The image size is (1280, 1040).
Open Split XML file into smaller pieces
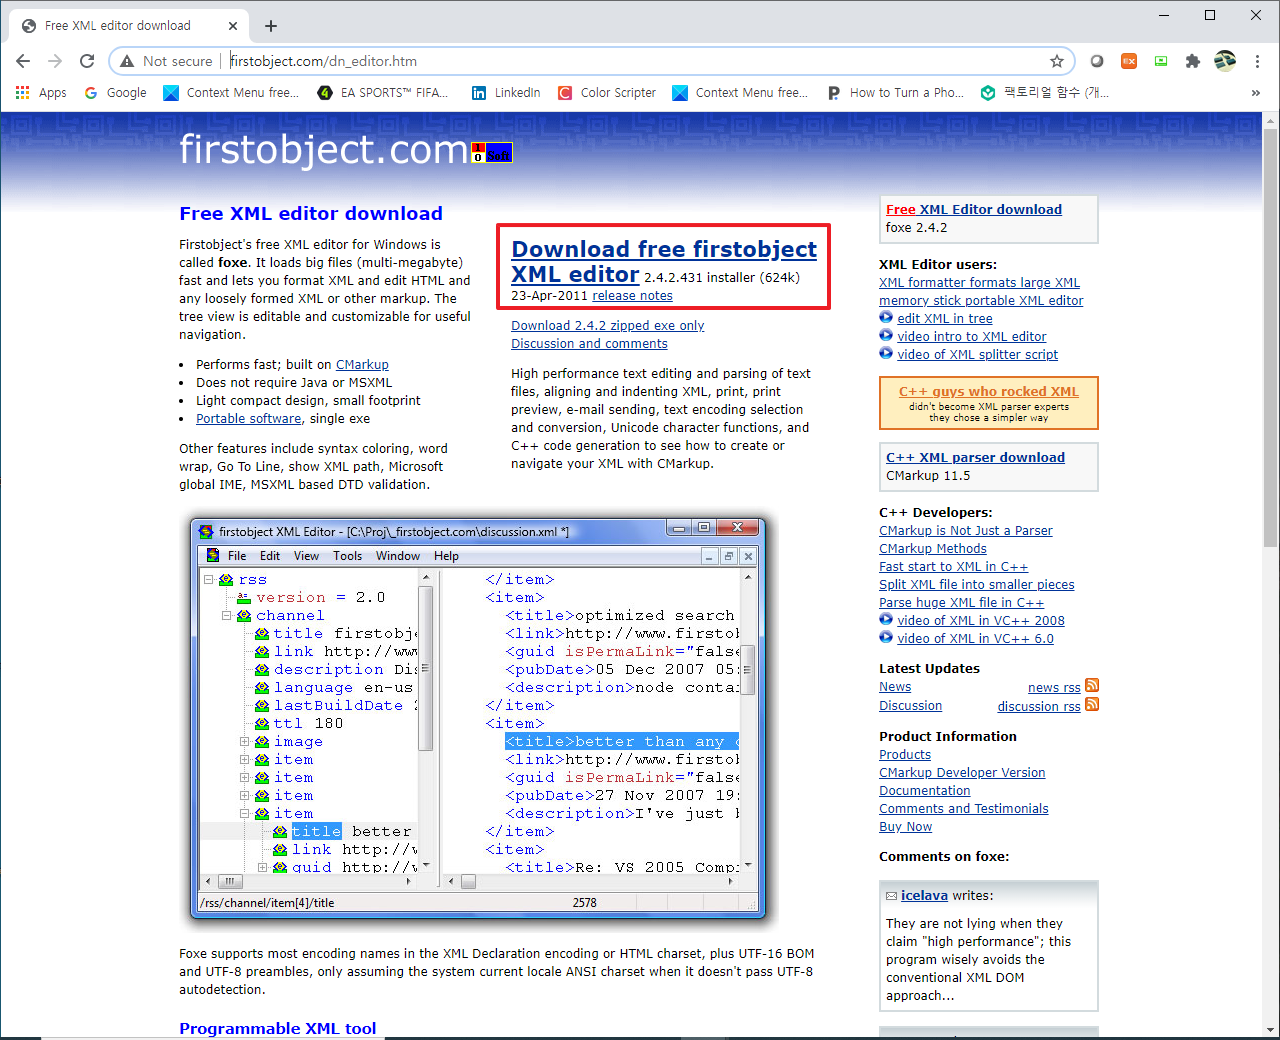click(977, 585)
